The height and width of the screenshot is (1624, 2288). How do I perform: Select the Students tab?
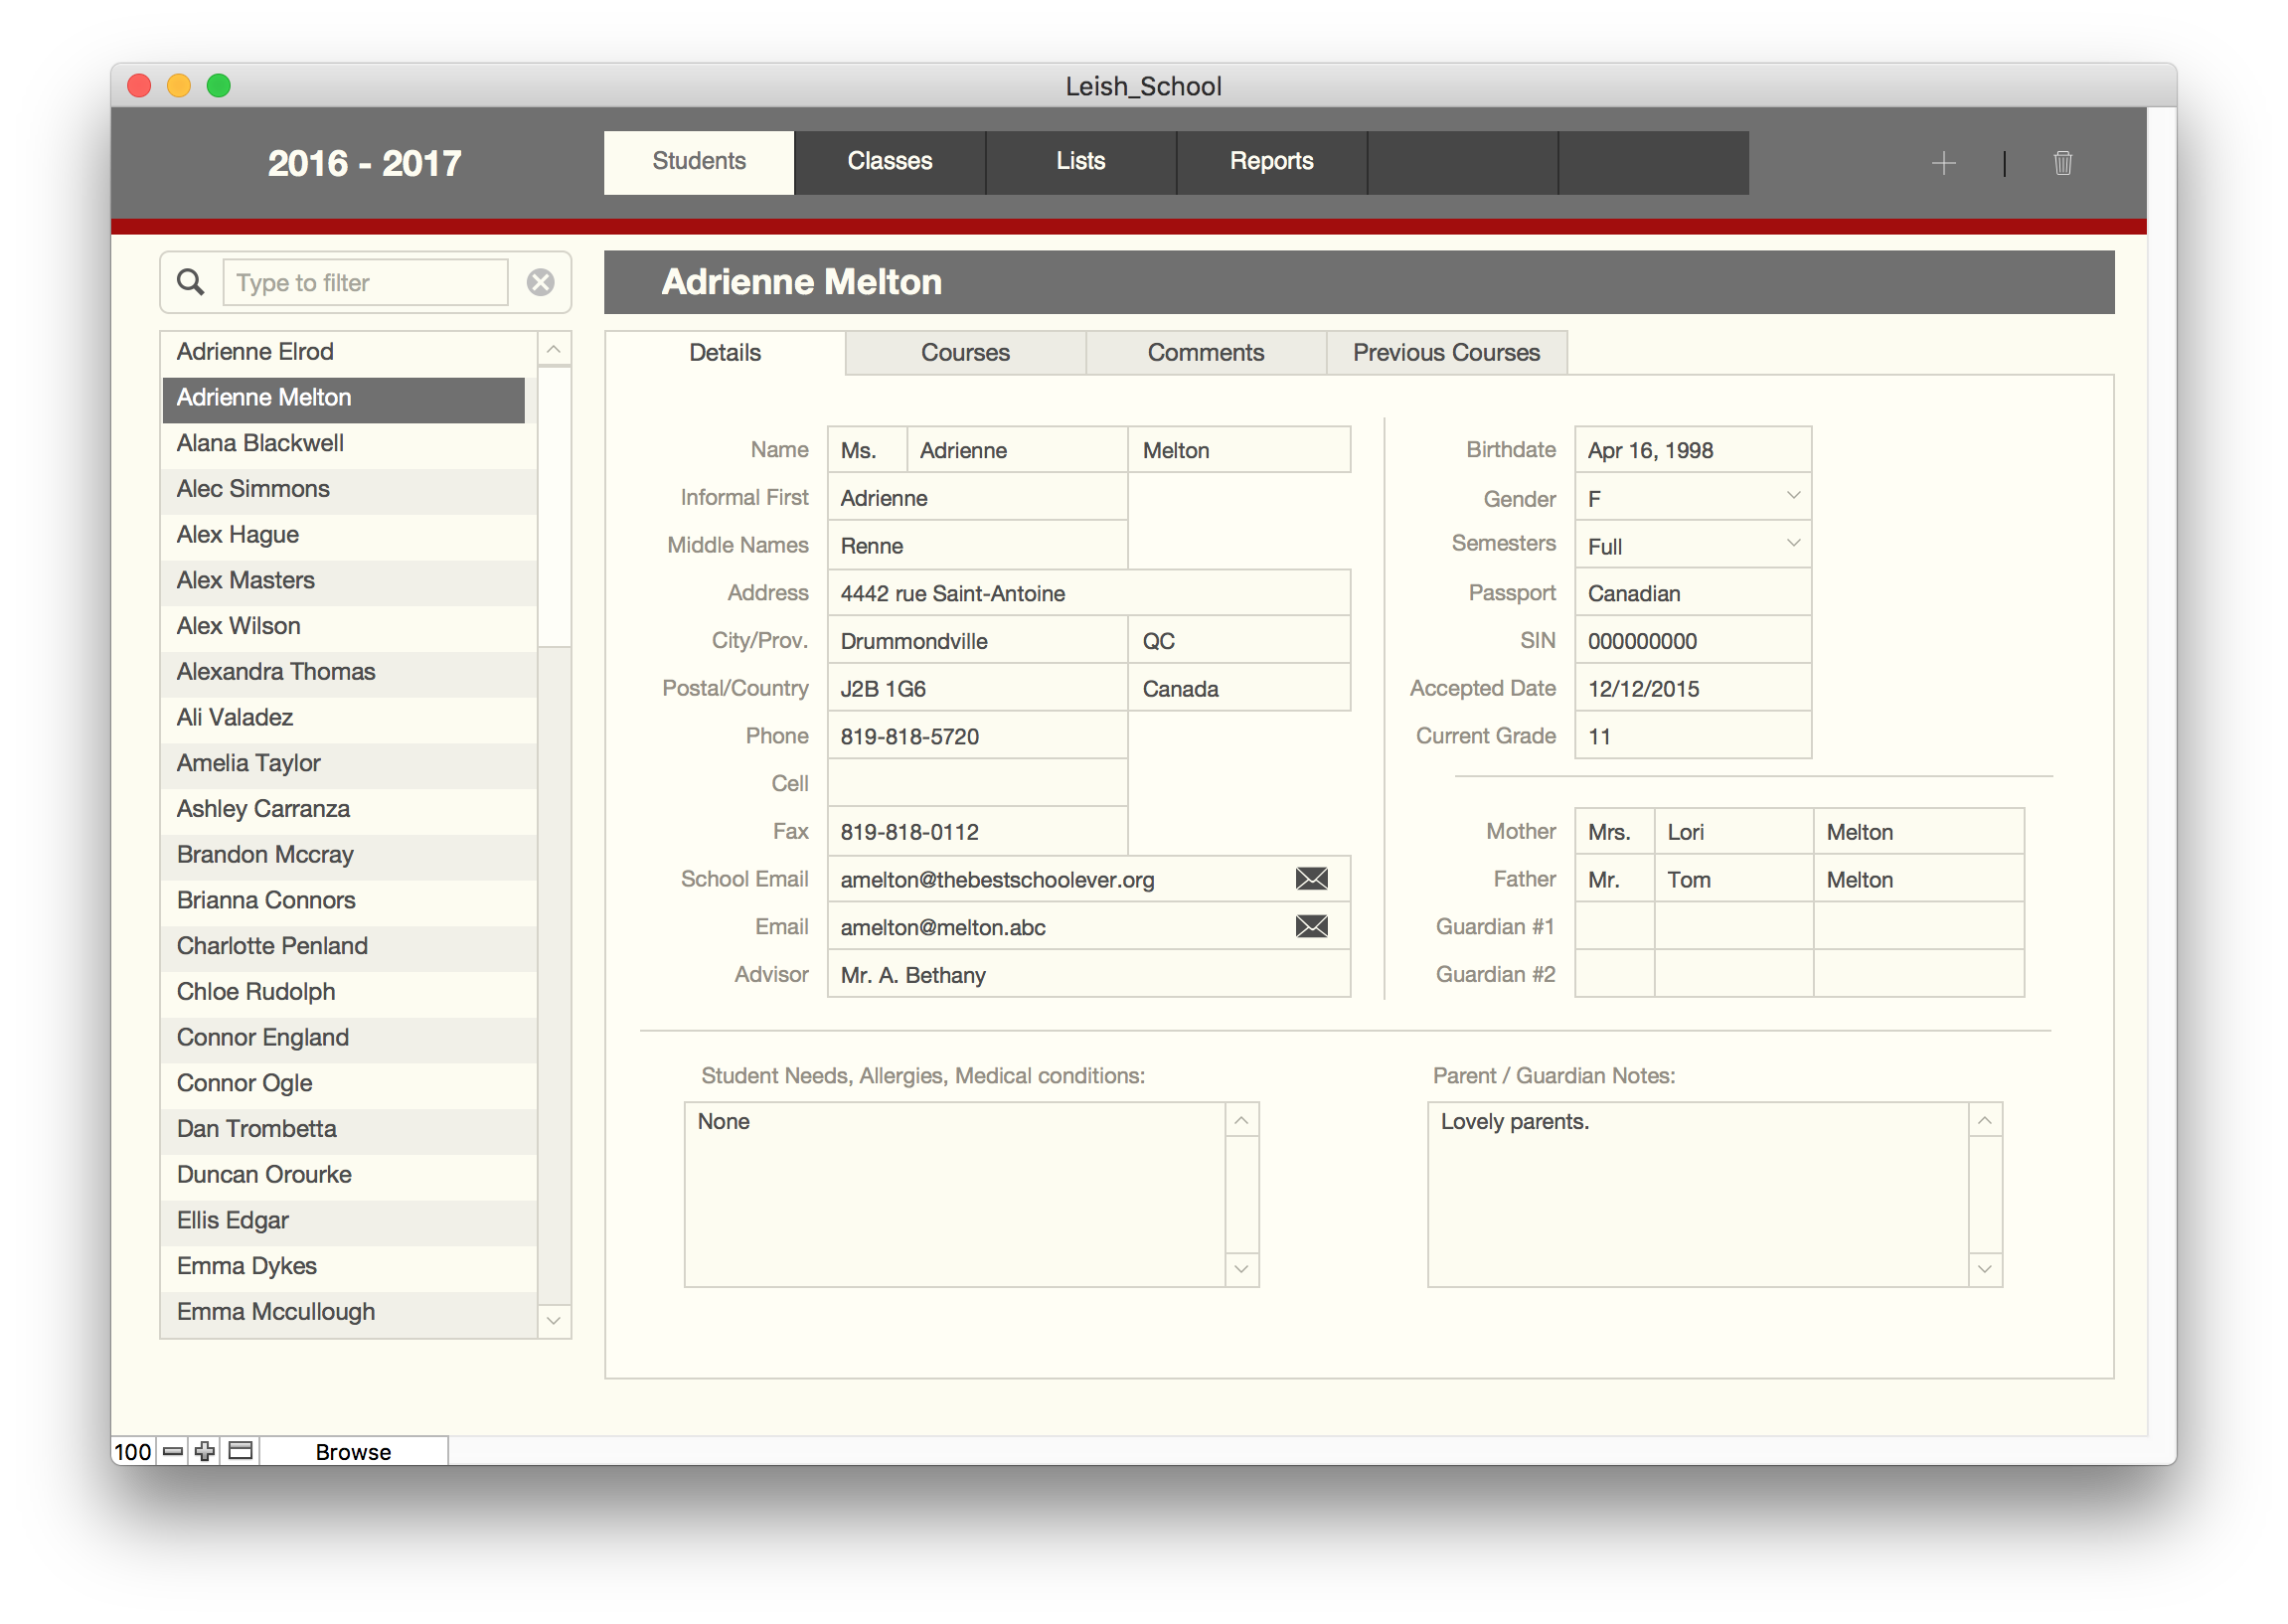698,162
